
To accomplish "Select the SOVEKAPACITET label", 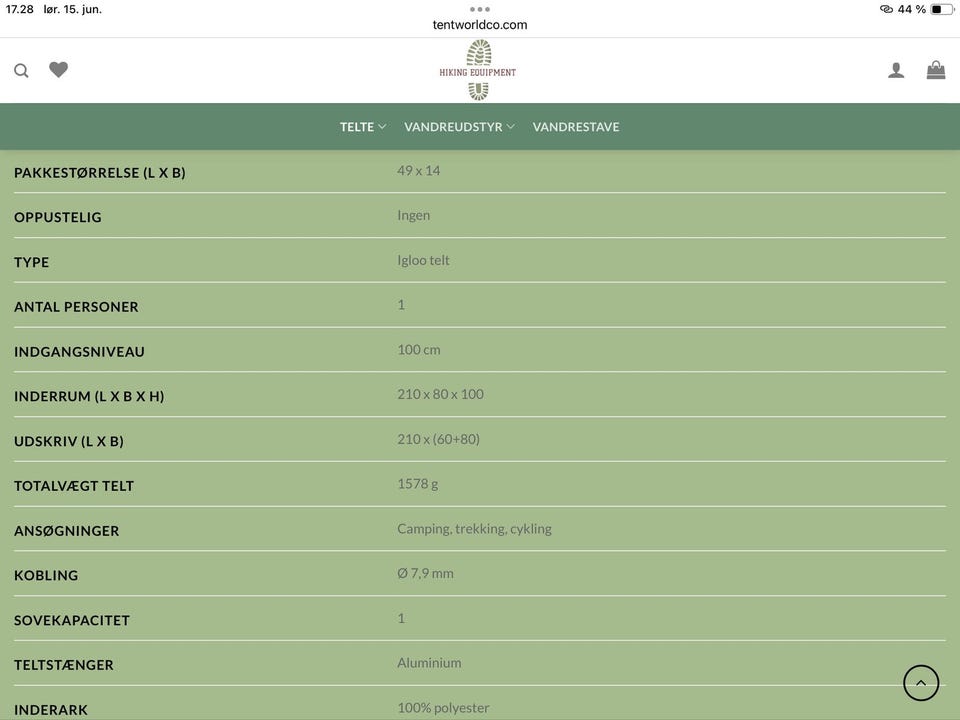I will pos(72,620).
